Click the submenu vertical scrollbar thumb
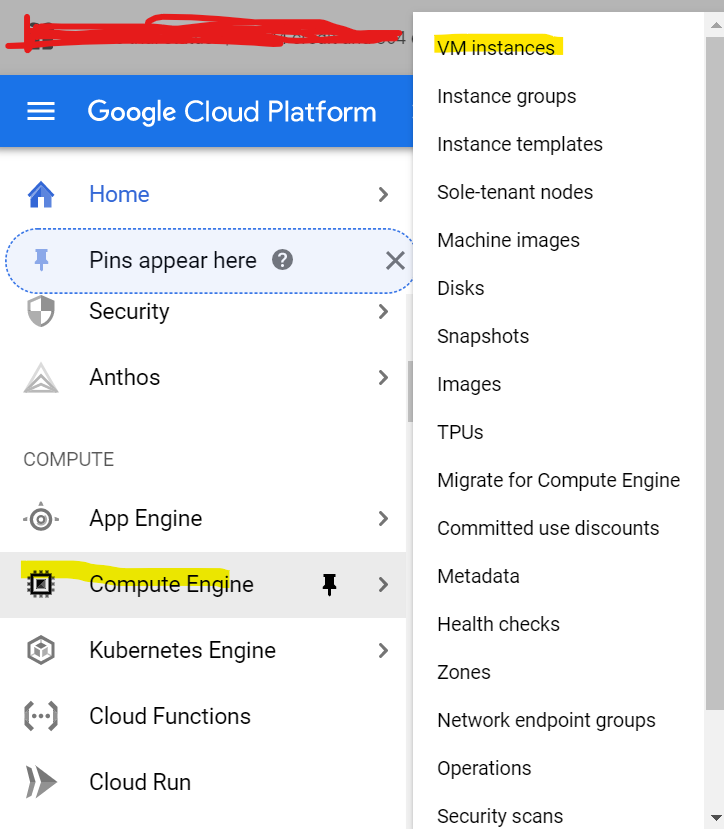 click(715, 373)
